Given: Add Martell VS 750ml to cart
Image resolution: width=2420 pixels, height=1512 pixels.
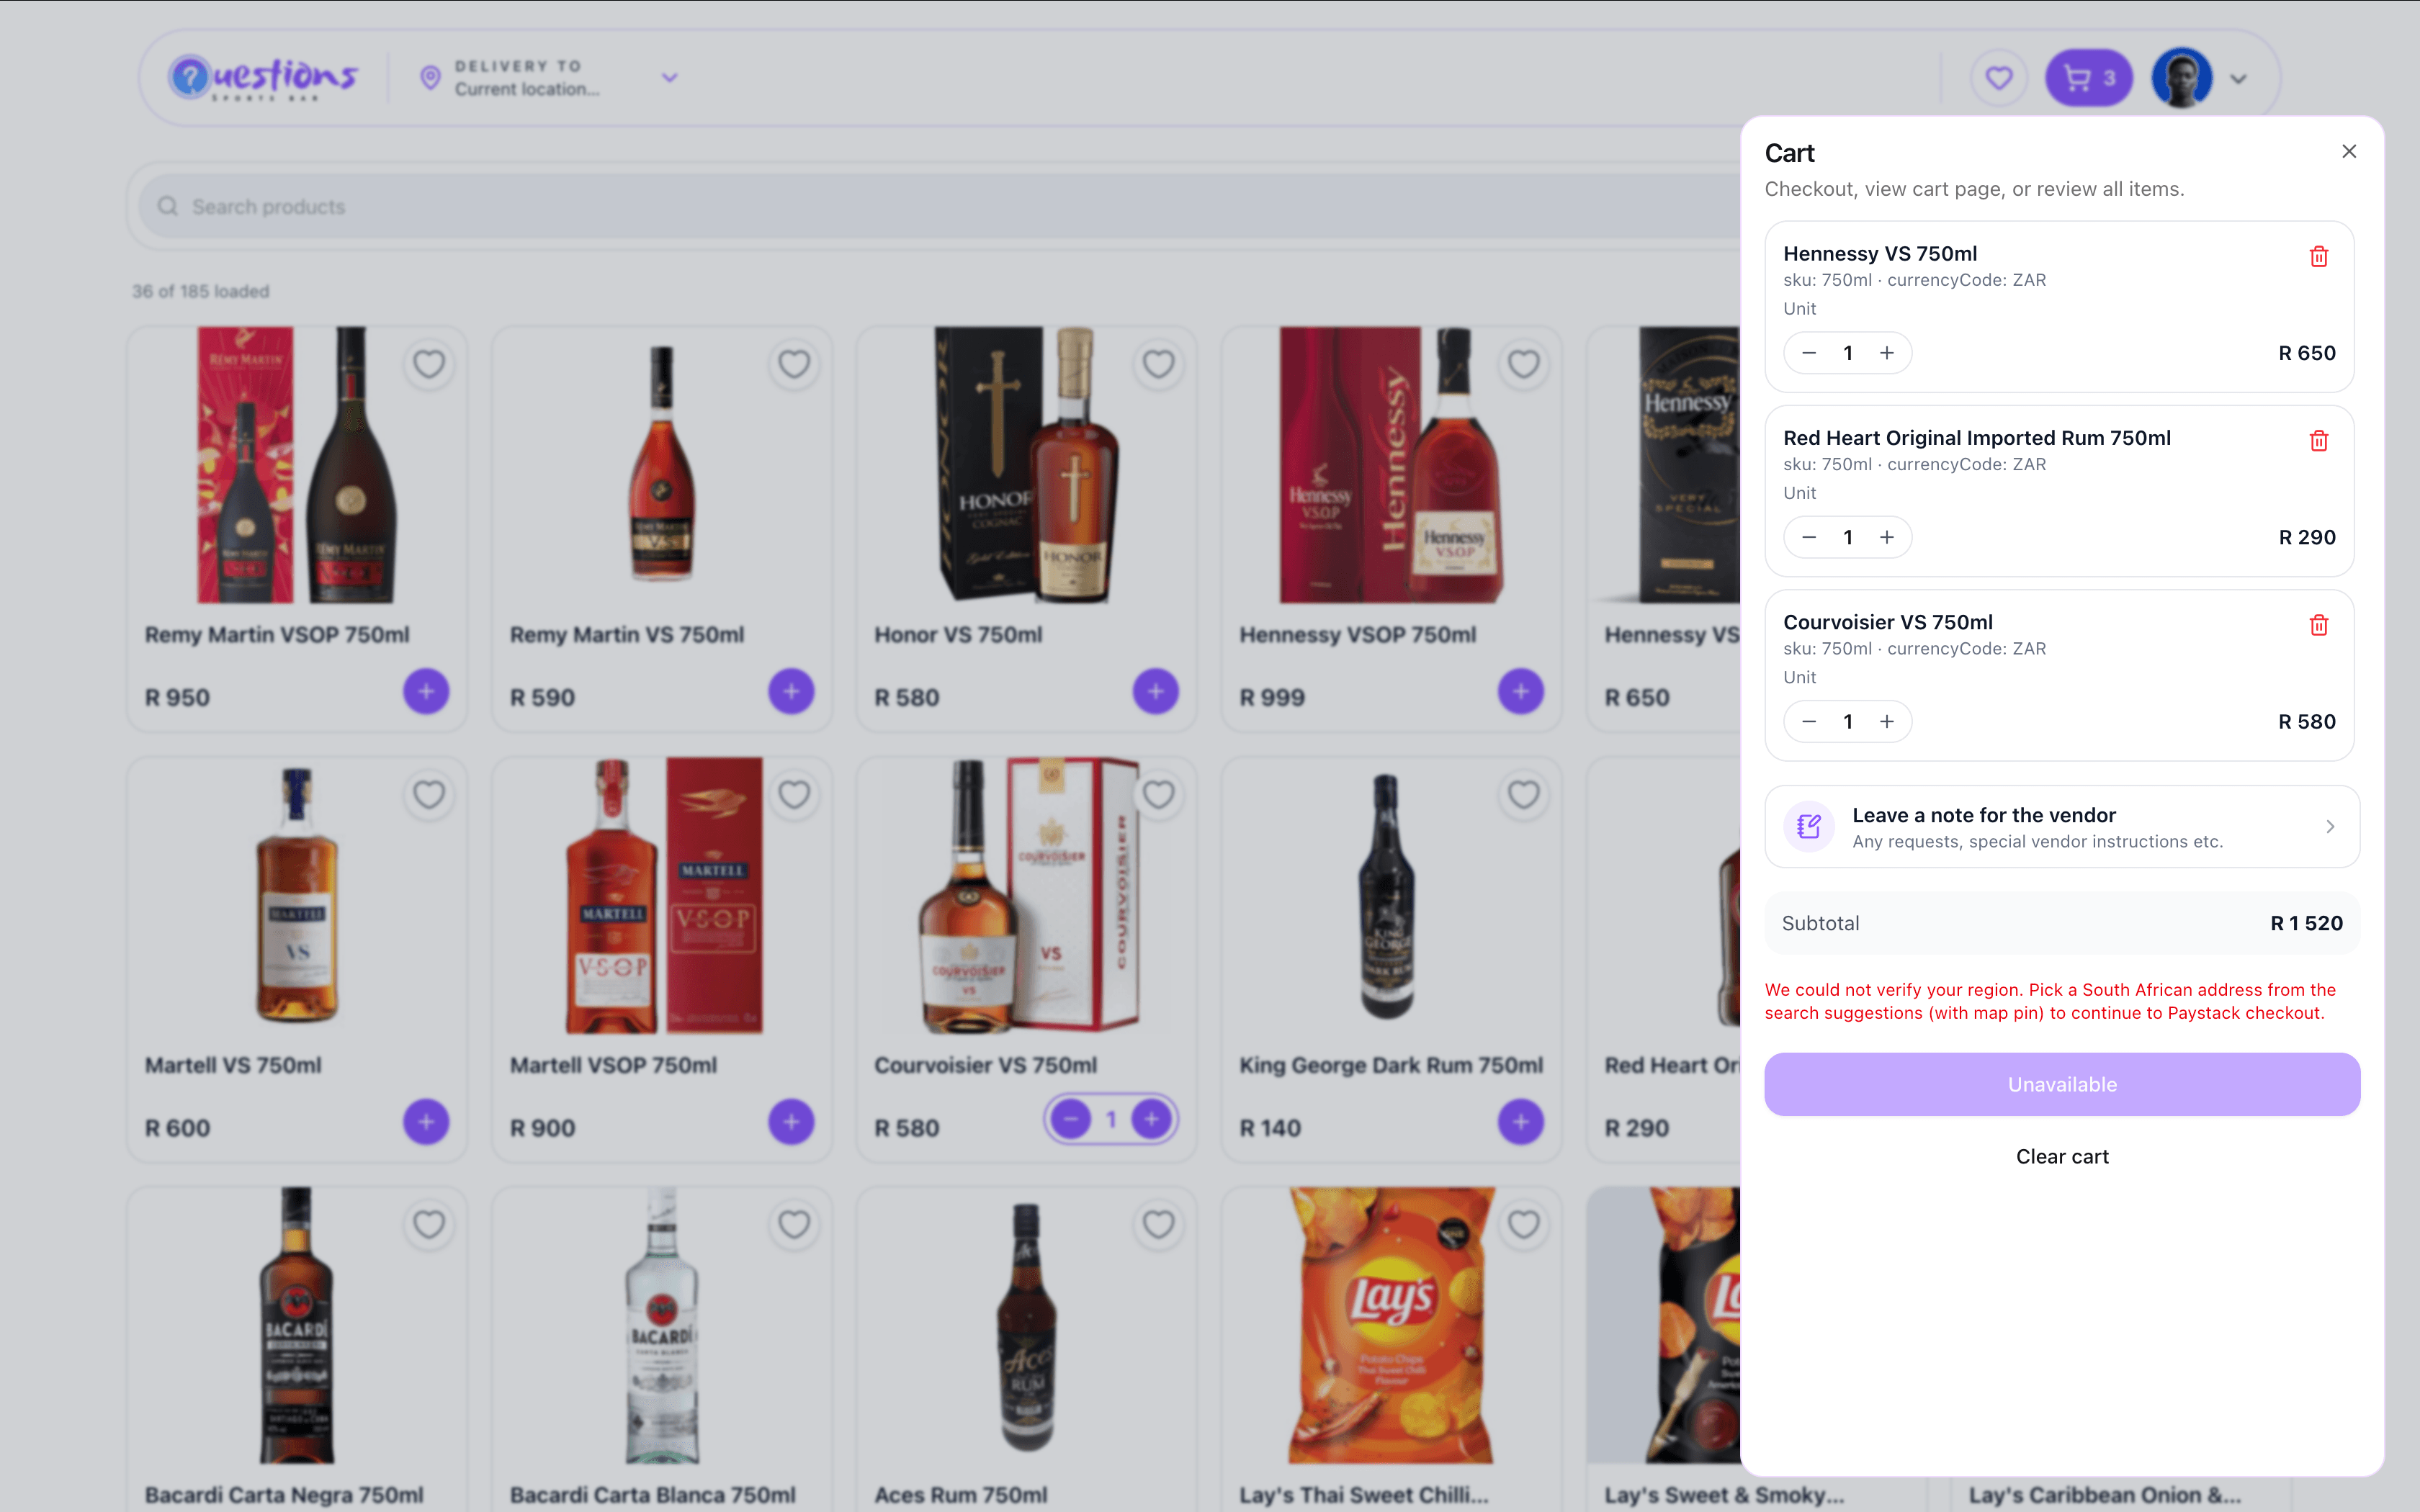Looking at the screenshot, I should [x=426, y=1122].
